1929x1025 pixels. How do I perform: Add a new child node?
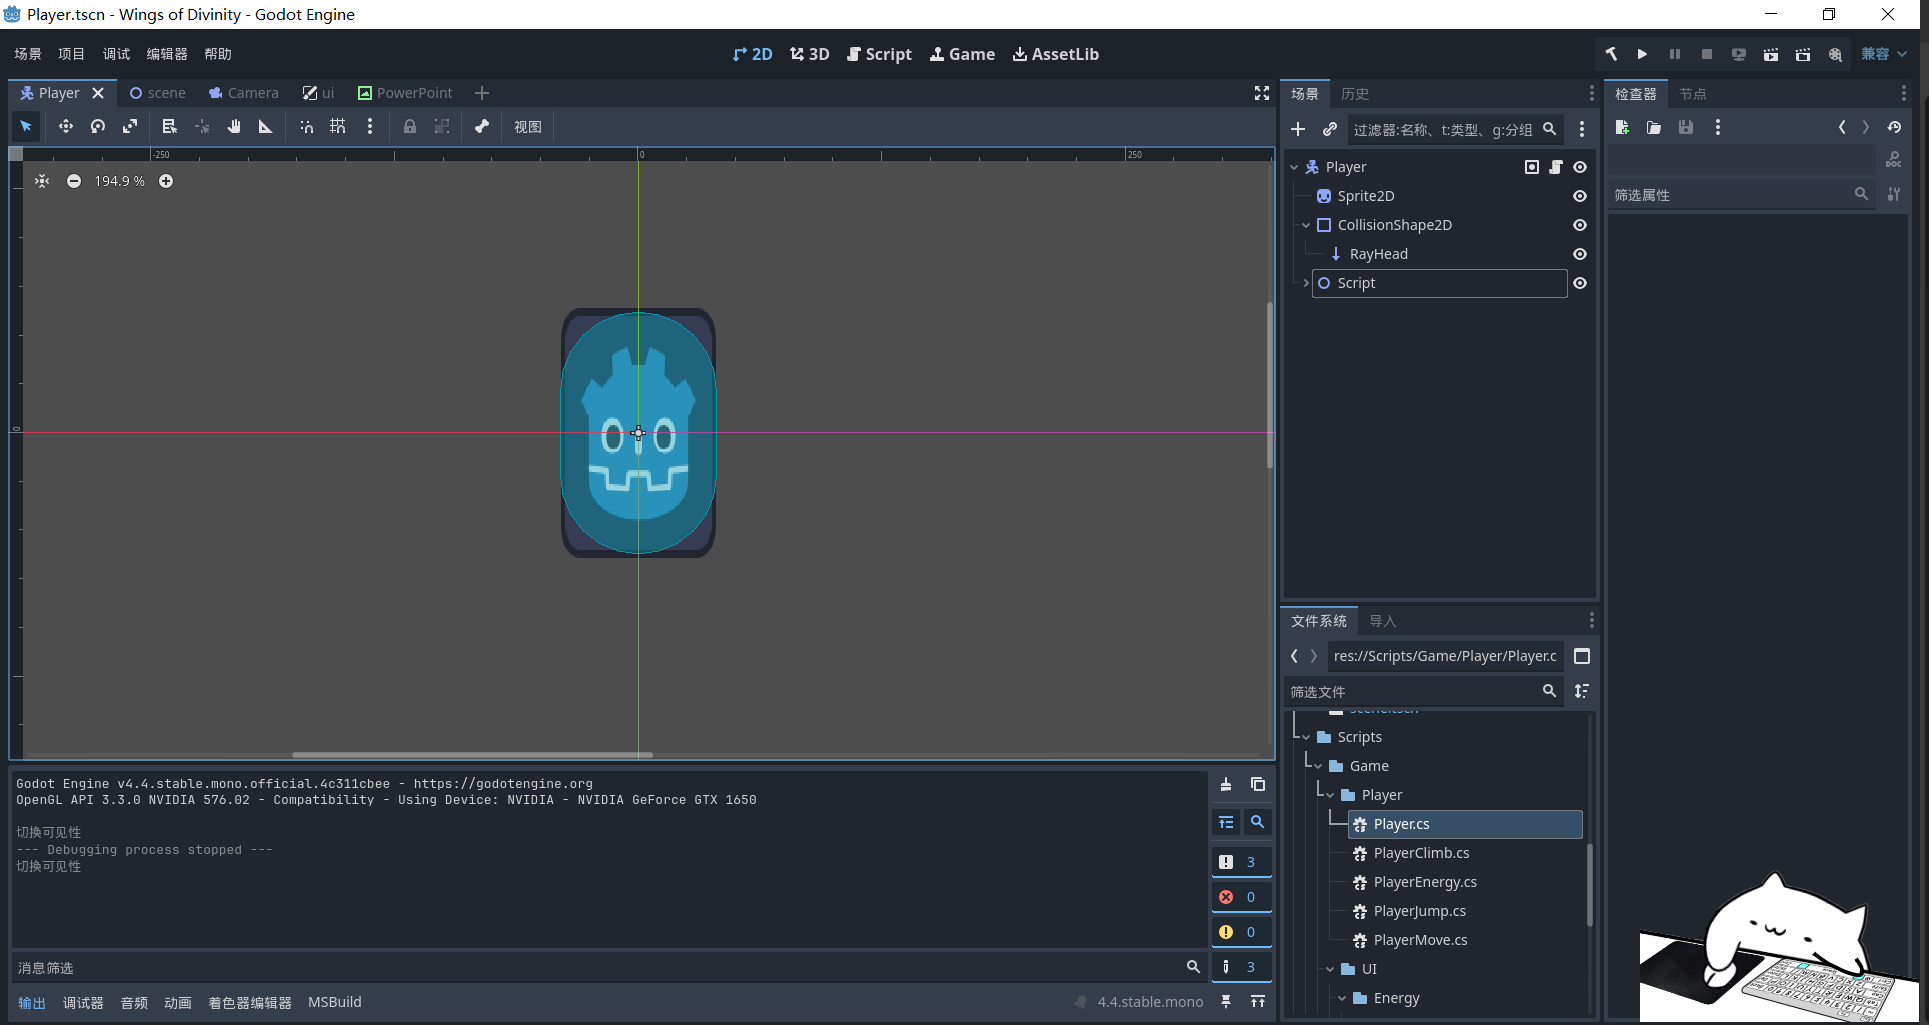[1298, 129]
